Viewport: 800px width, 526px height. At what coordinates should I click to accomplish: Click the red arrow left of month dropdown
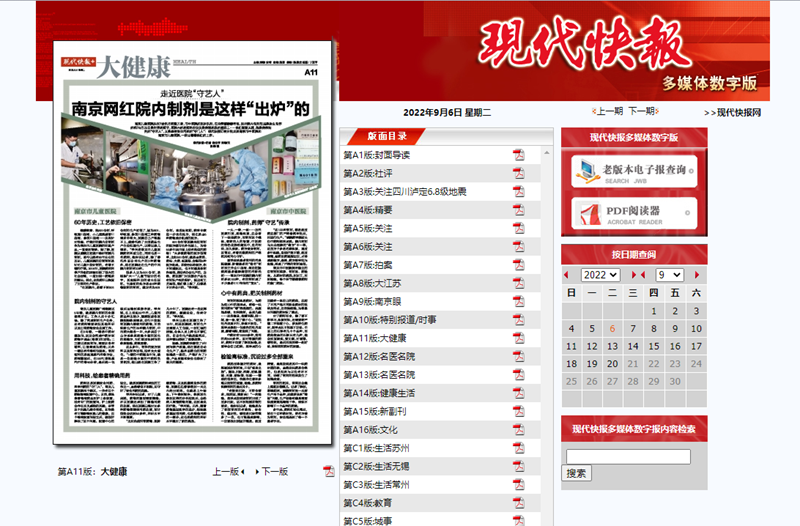coord(643,275)
